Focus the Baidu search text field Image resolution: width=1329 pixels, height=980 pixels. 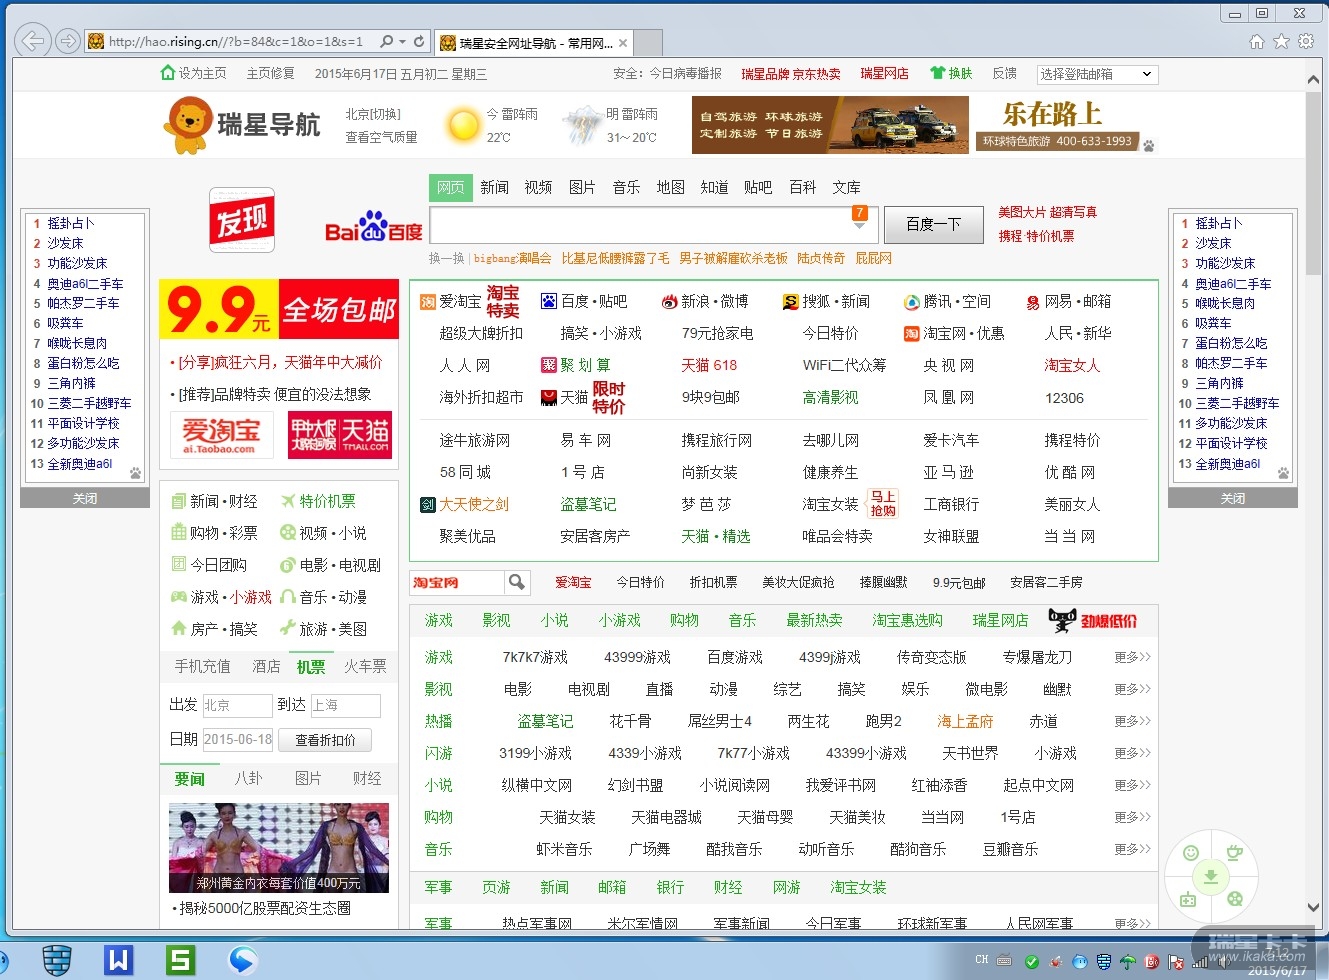coord(640,224)
